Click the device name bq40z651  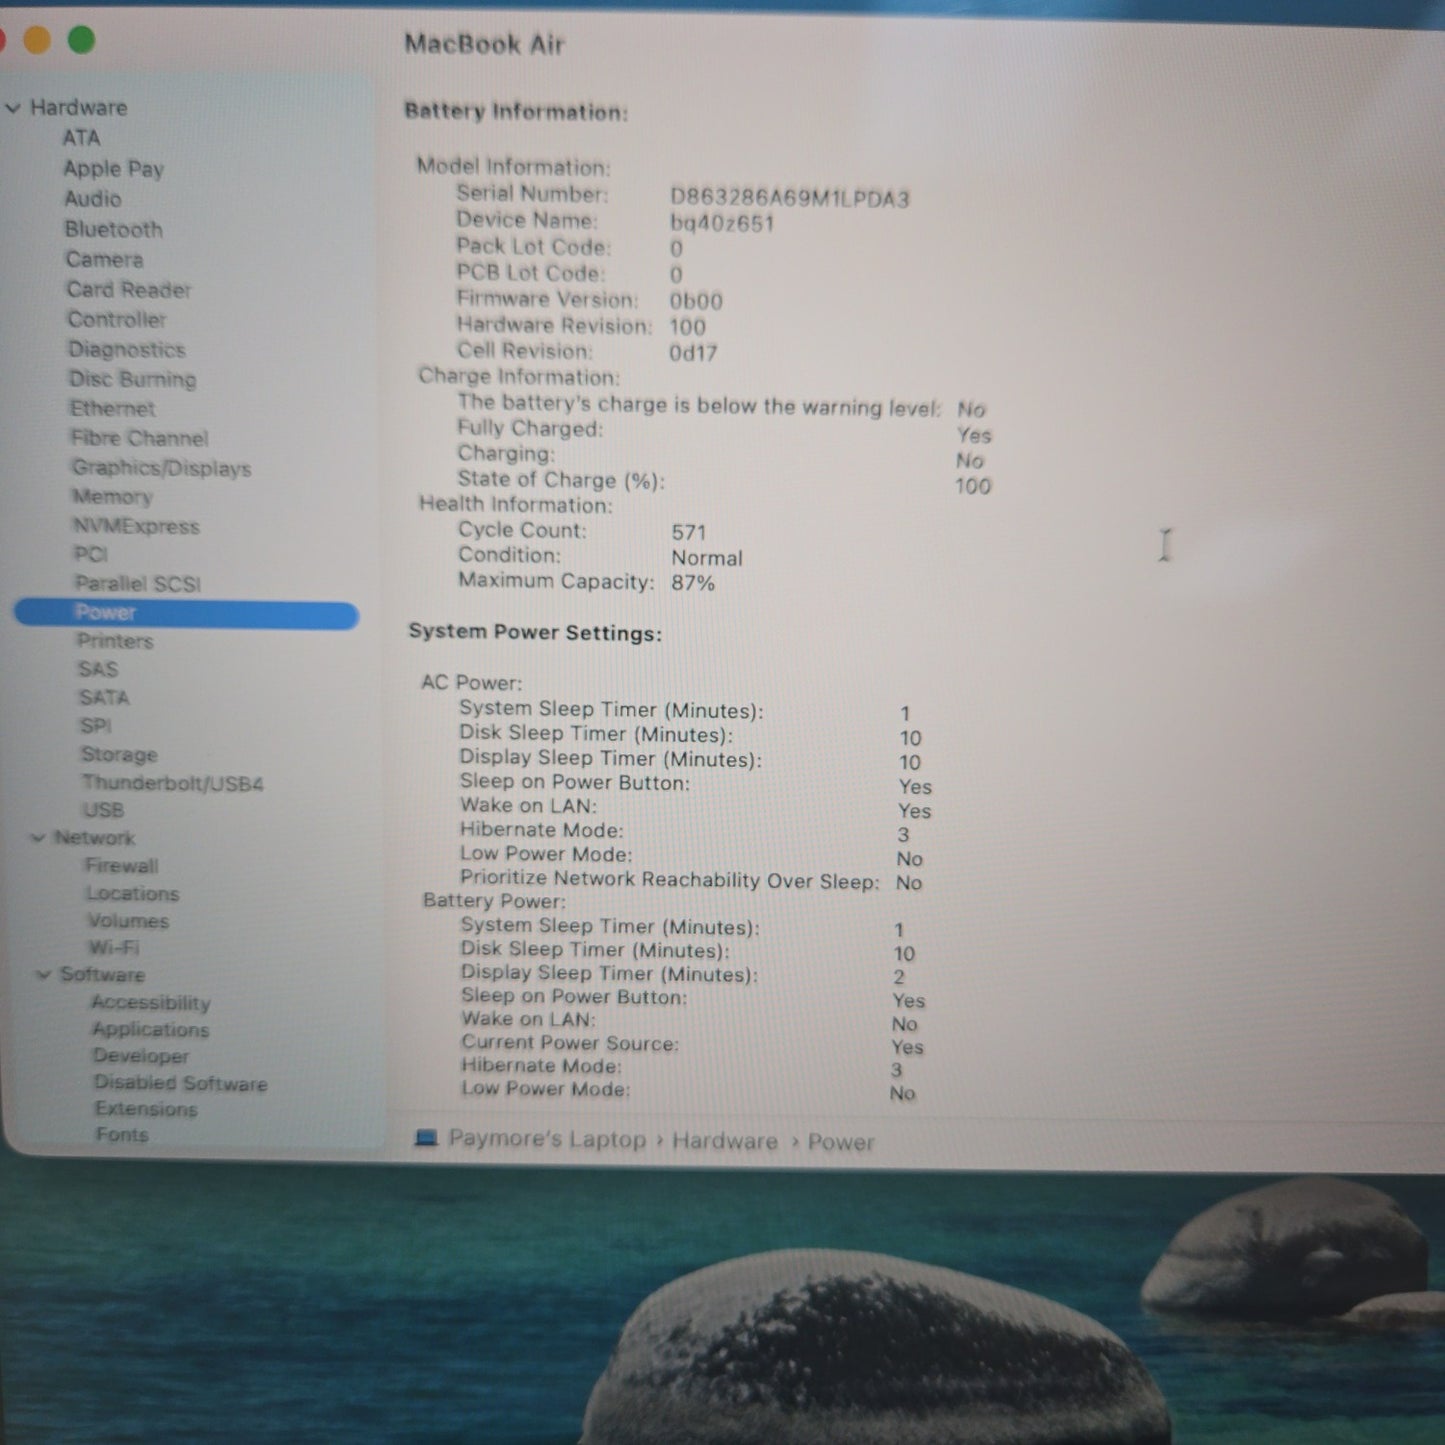[722, 223]
